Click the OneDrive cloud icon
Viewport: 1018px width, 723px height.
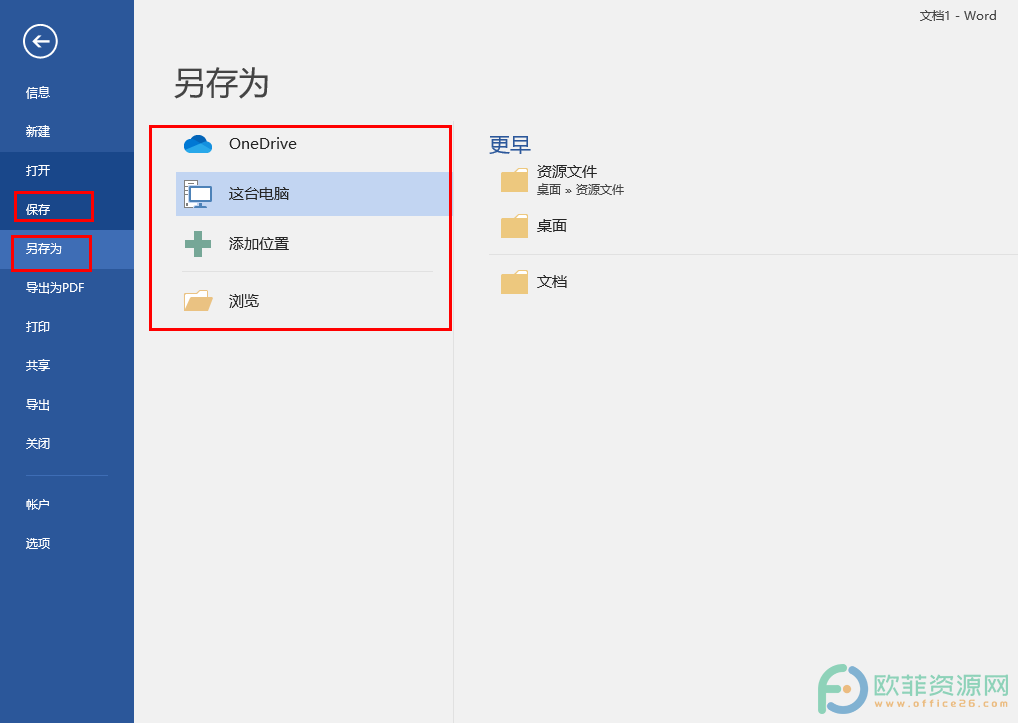(x=198, y=144)
